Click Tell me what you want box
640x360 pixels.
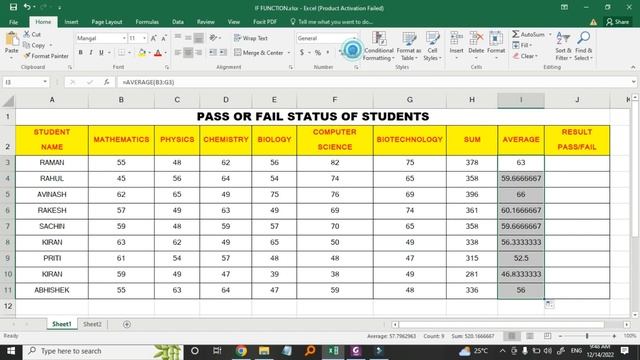tap(331, 22)
